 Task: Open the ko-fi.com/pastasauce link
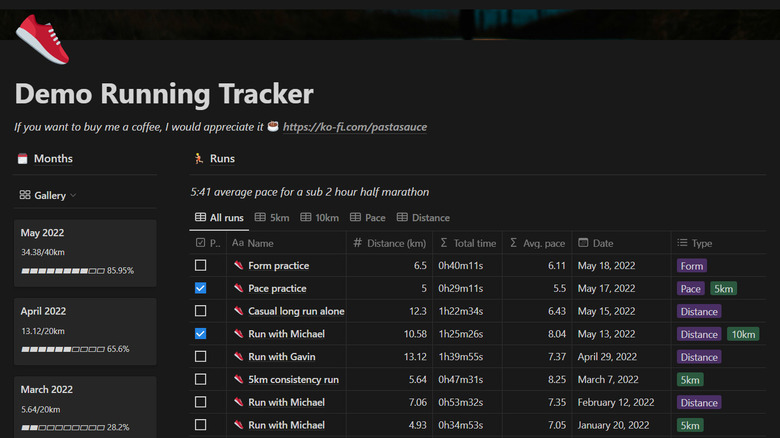click(x=355, y=128)
